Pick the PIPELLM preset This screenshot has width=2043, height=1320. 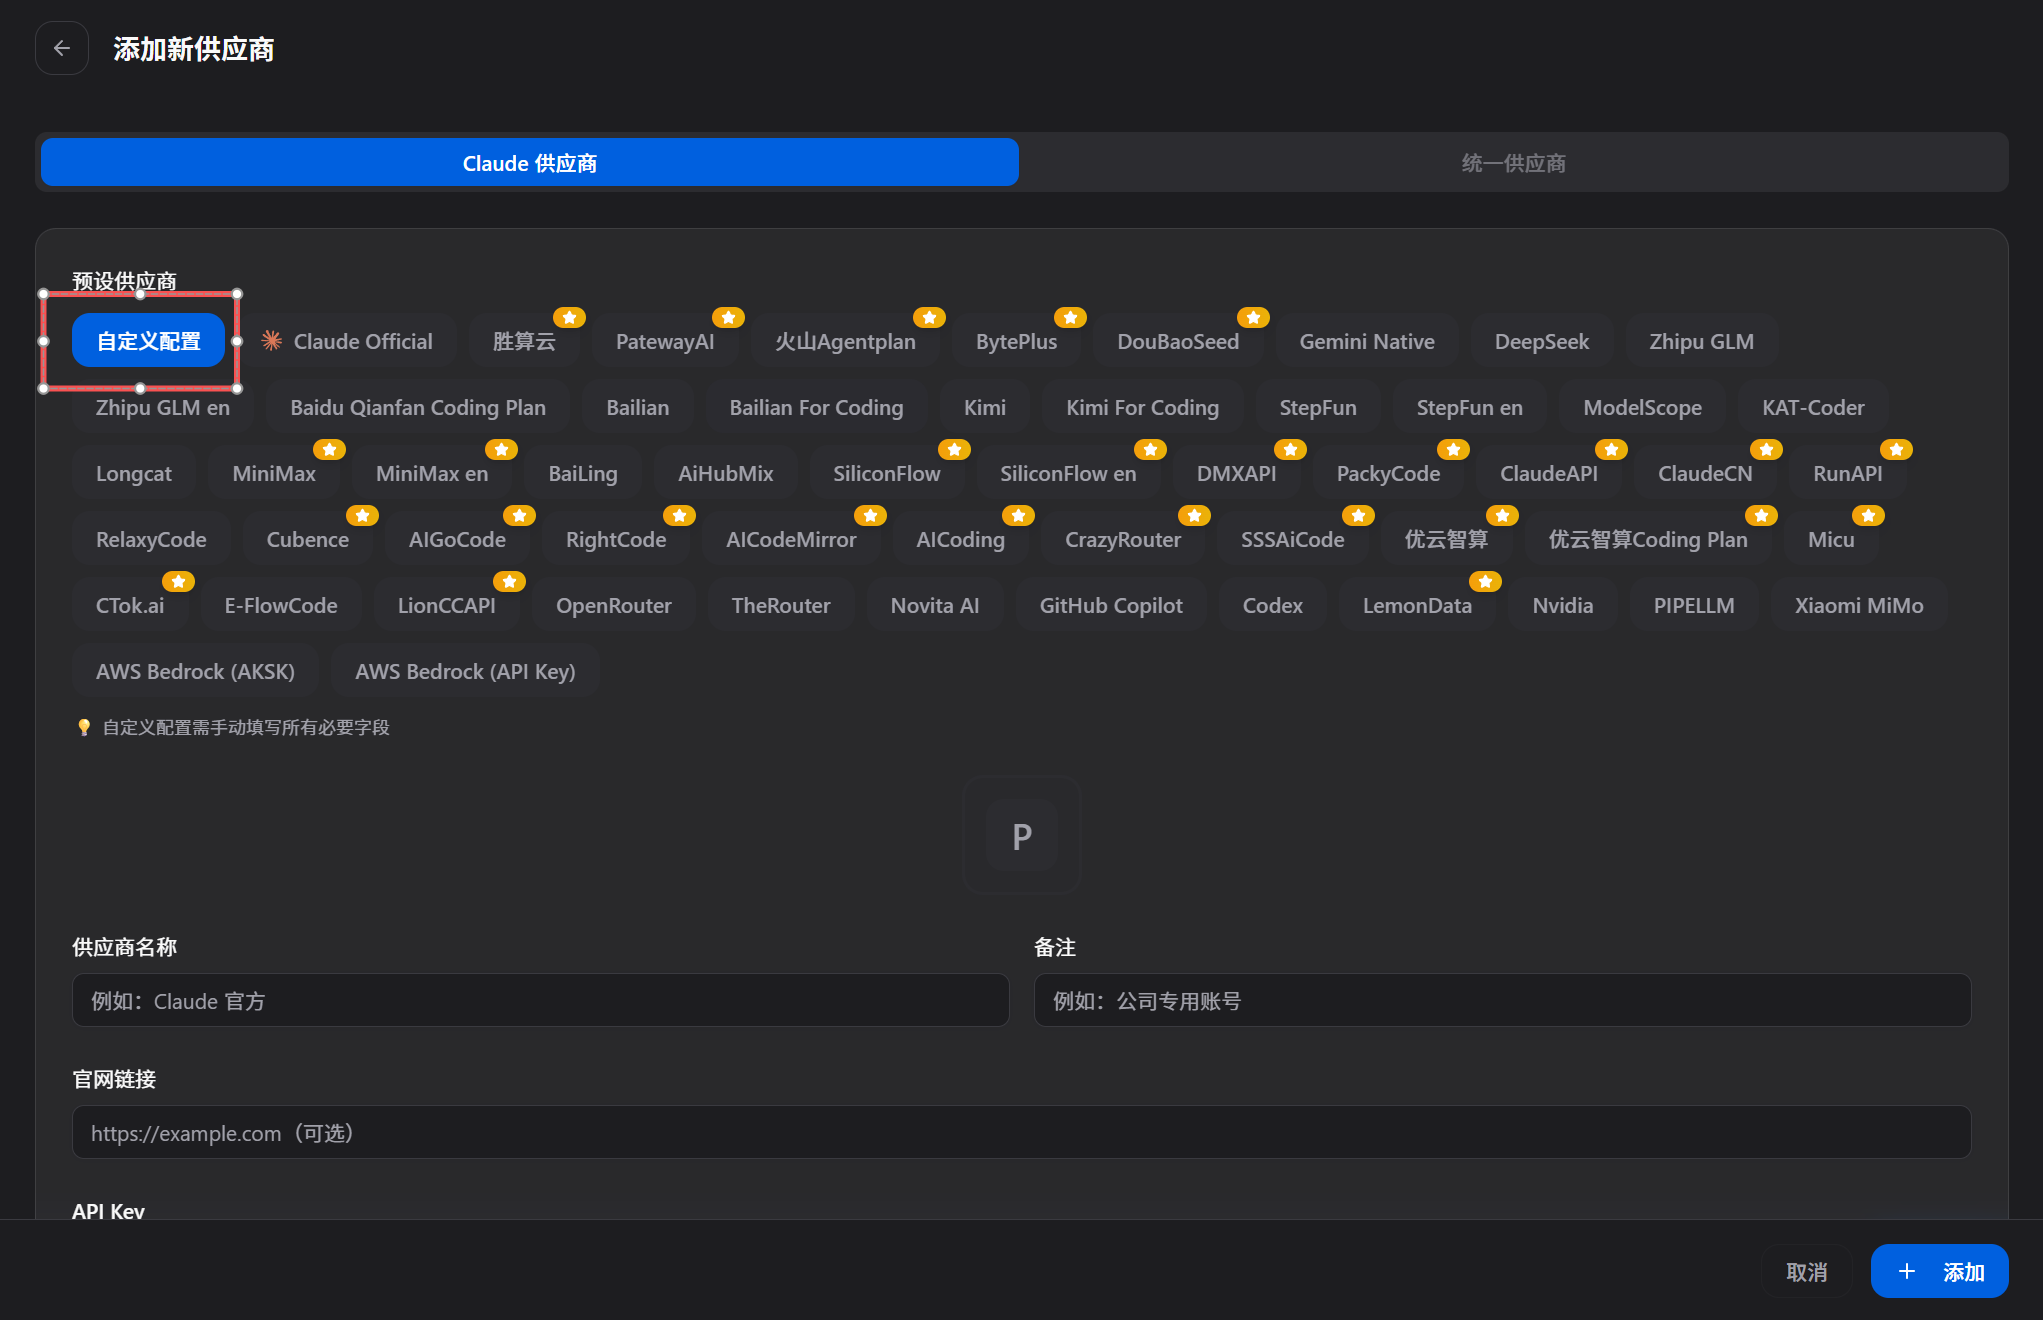1694,605
